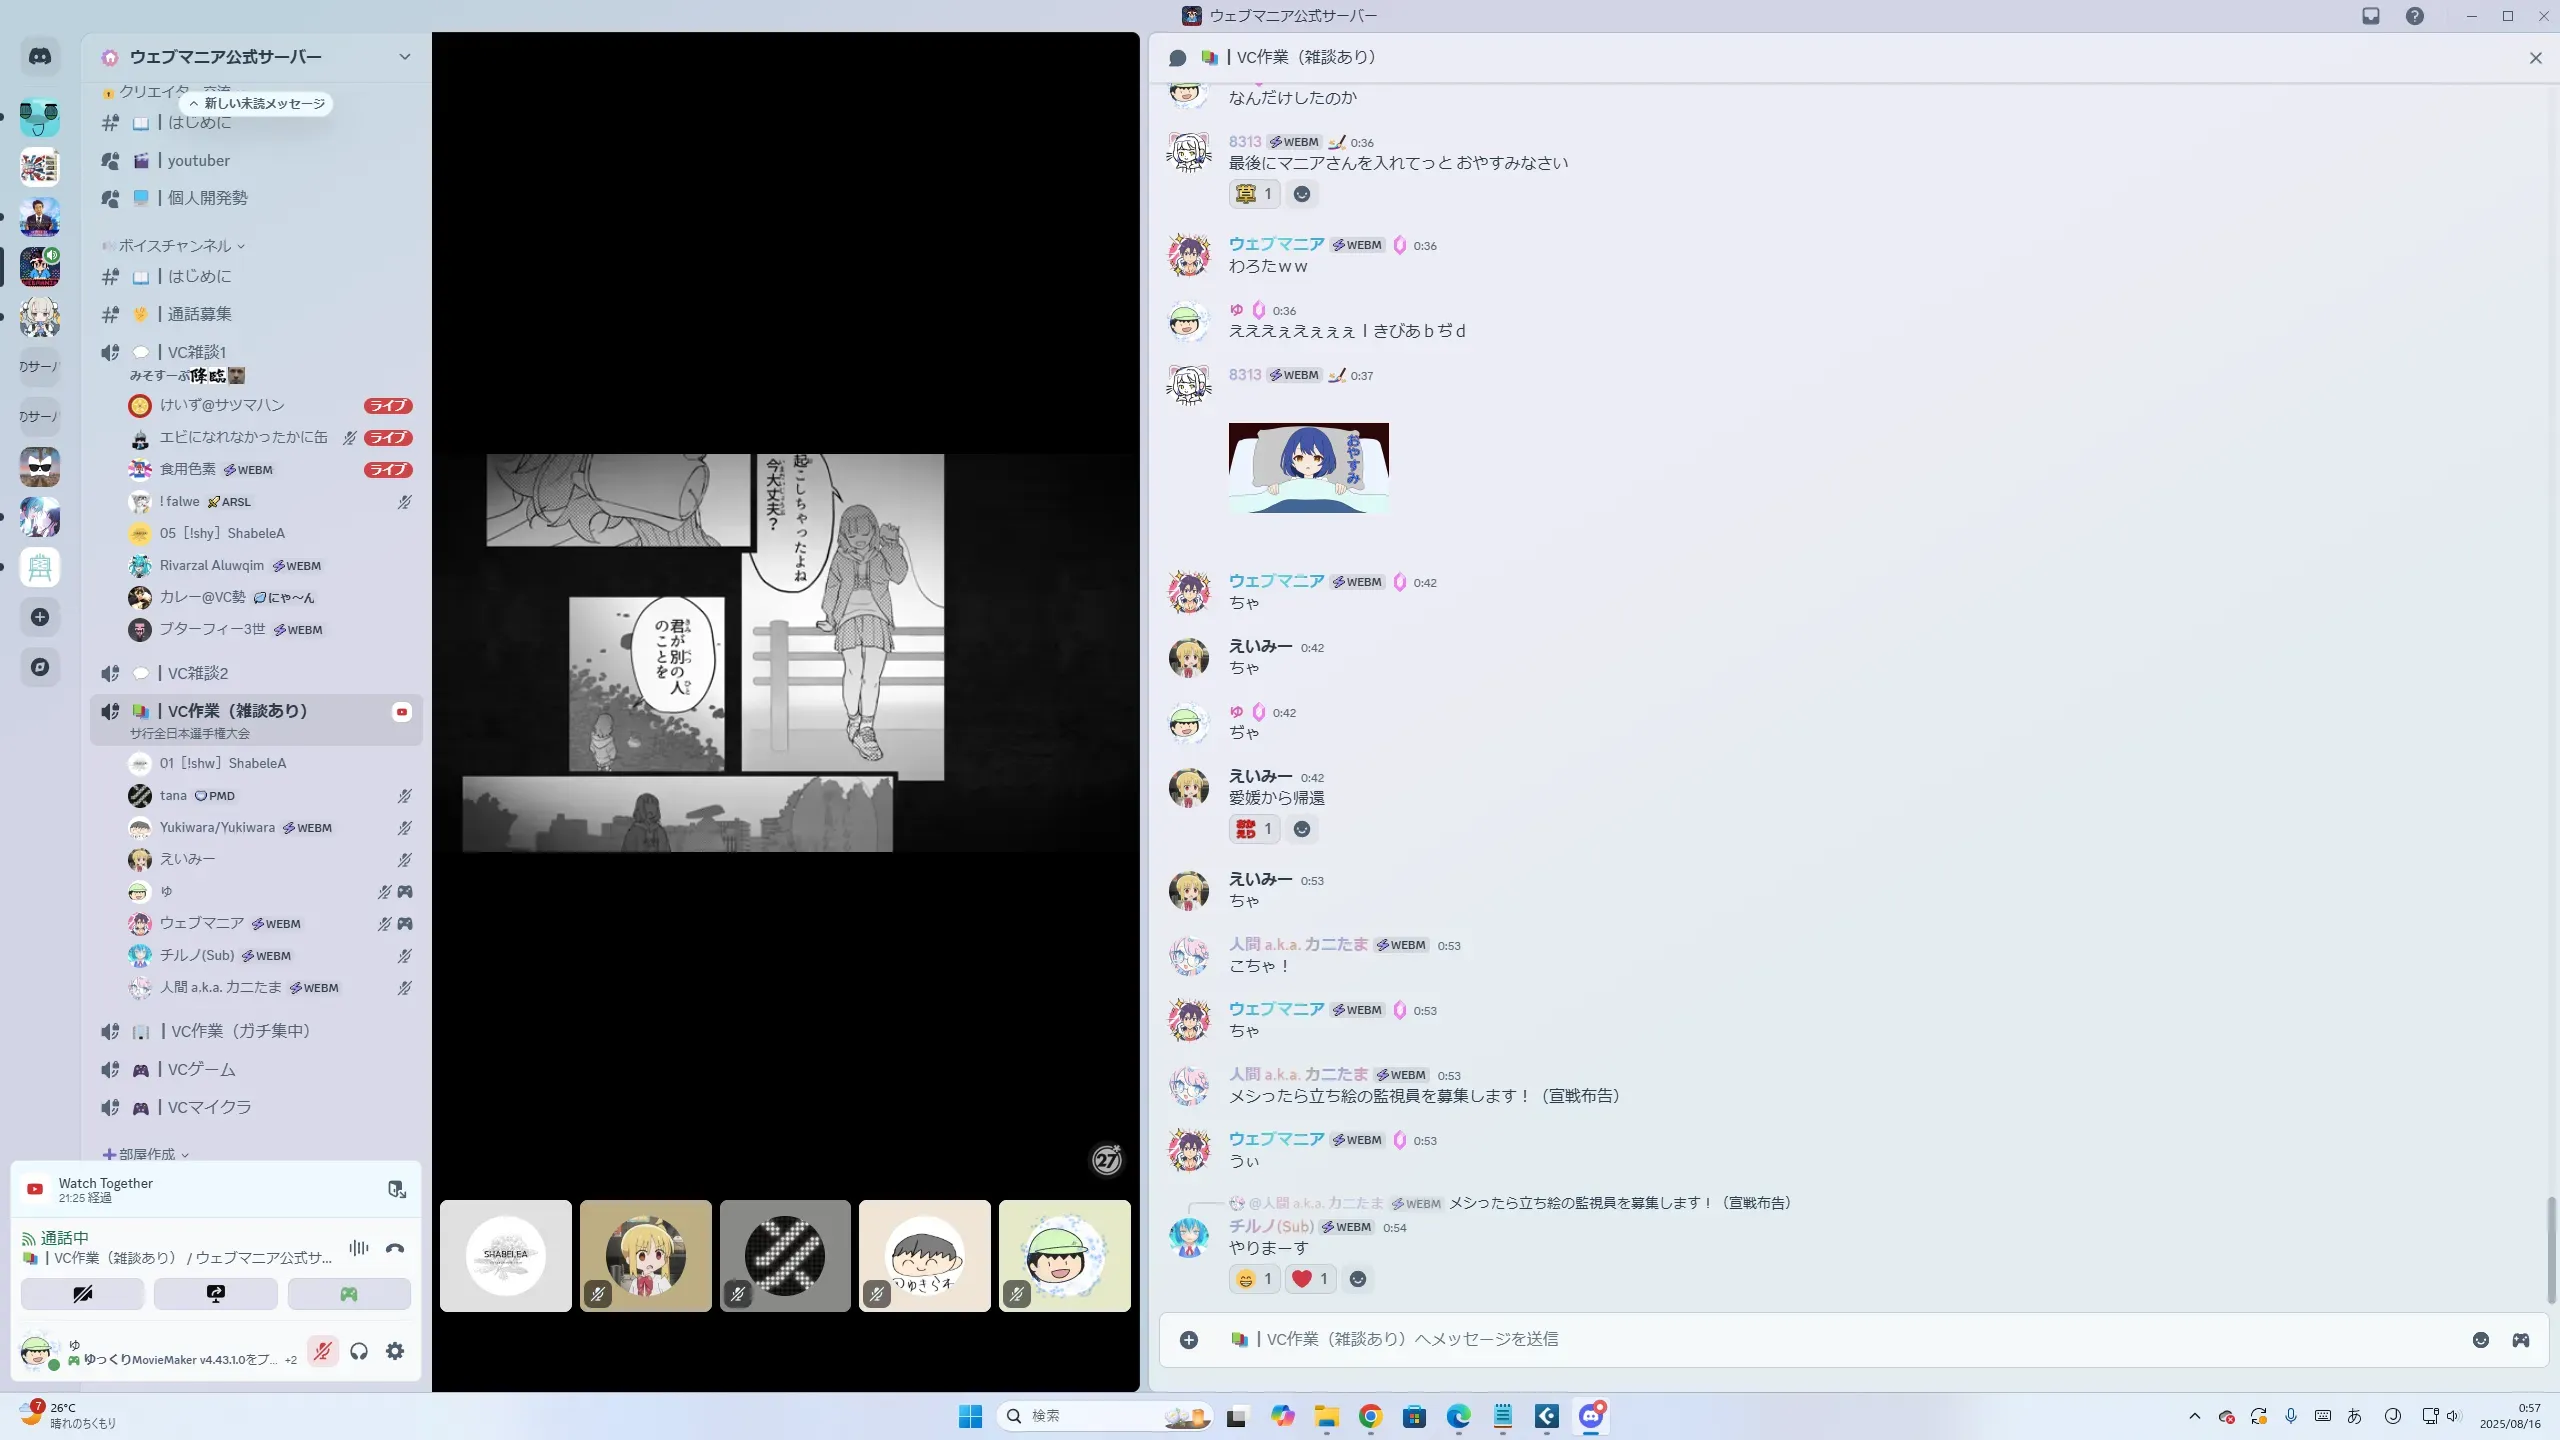Collapse the ボイスチャンネル category
This screenshot has width=2560, height=1440.
tap(175, 246)
